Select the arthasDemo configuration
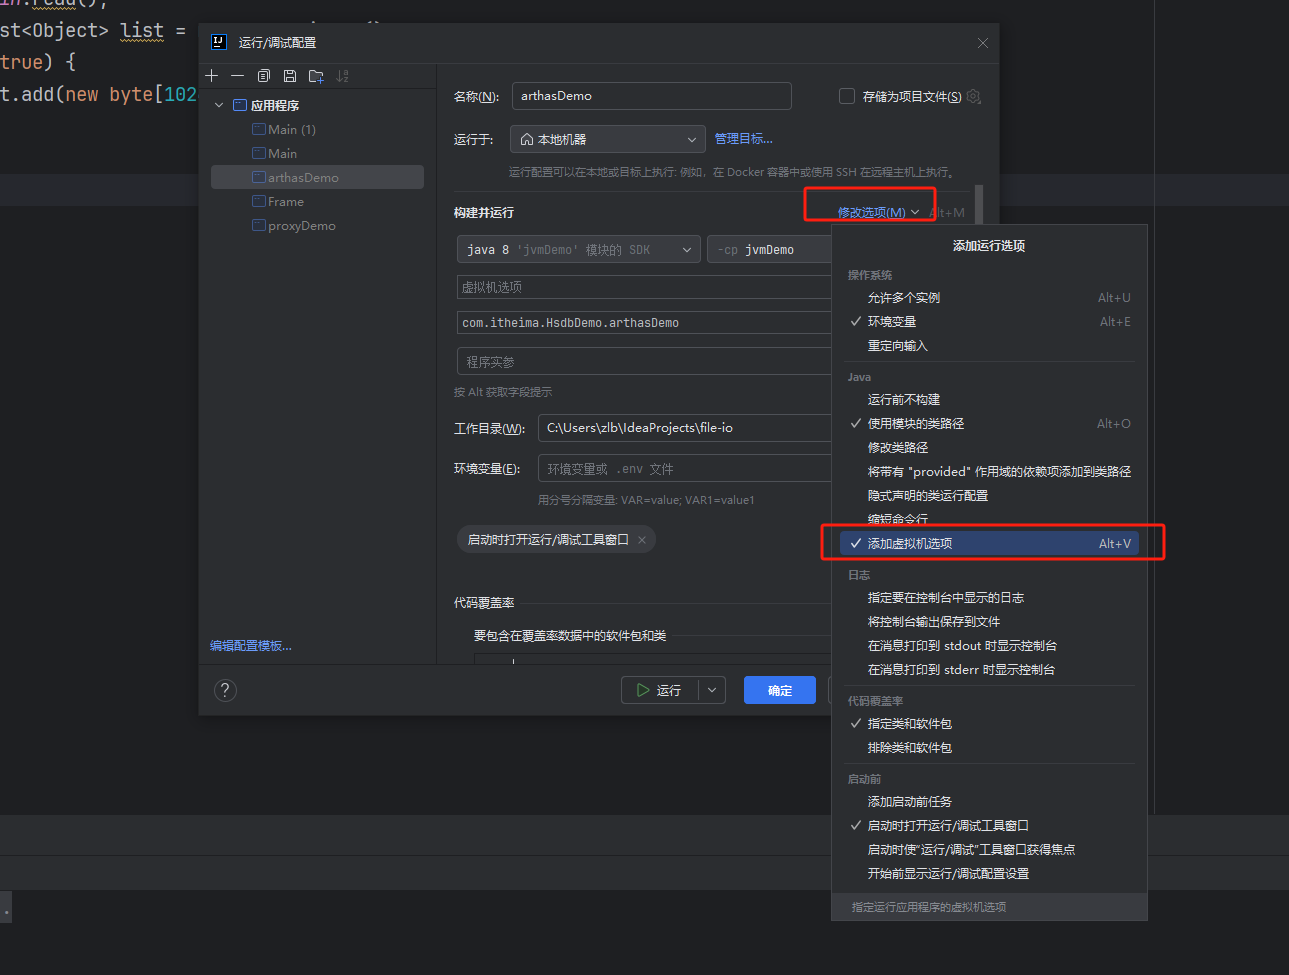This screenshot has width=1289, height=975. [x=317, y=178]
